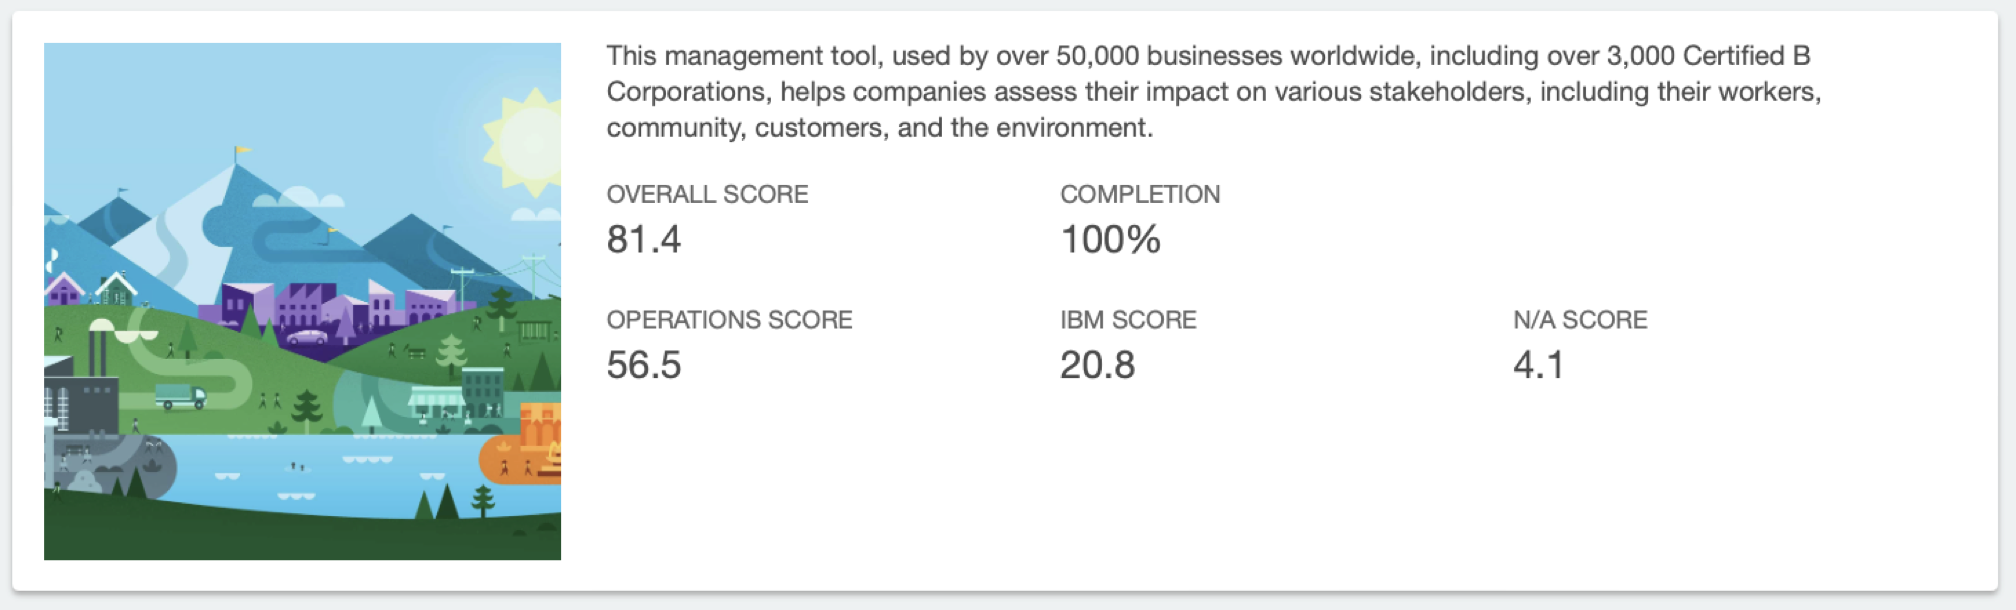Click the management tool description paragraph
This screenshot has width=2016, height=610.
tap(1214, 92)
